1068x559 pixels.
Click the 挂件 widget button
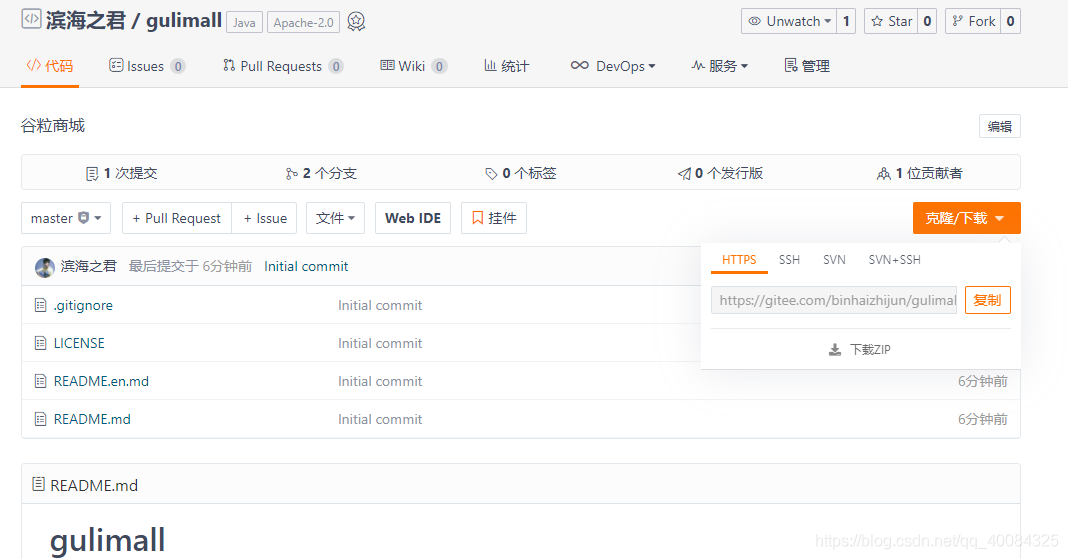(494, 218)
